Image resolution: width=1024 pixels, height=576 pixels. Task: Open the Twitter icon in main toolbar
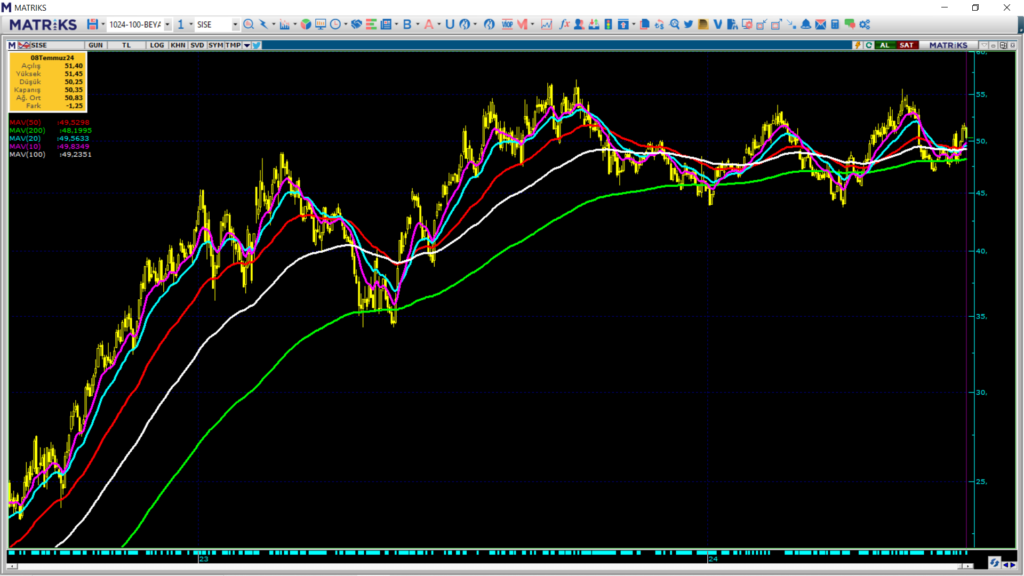point(689,24)
